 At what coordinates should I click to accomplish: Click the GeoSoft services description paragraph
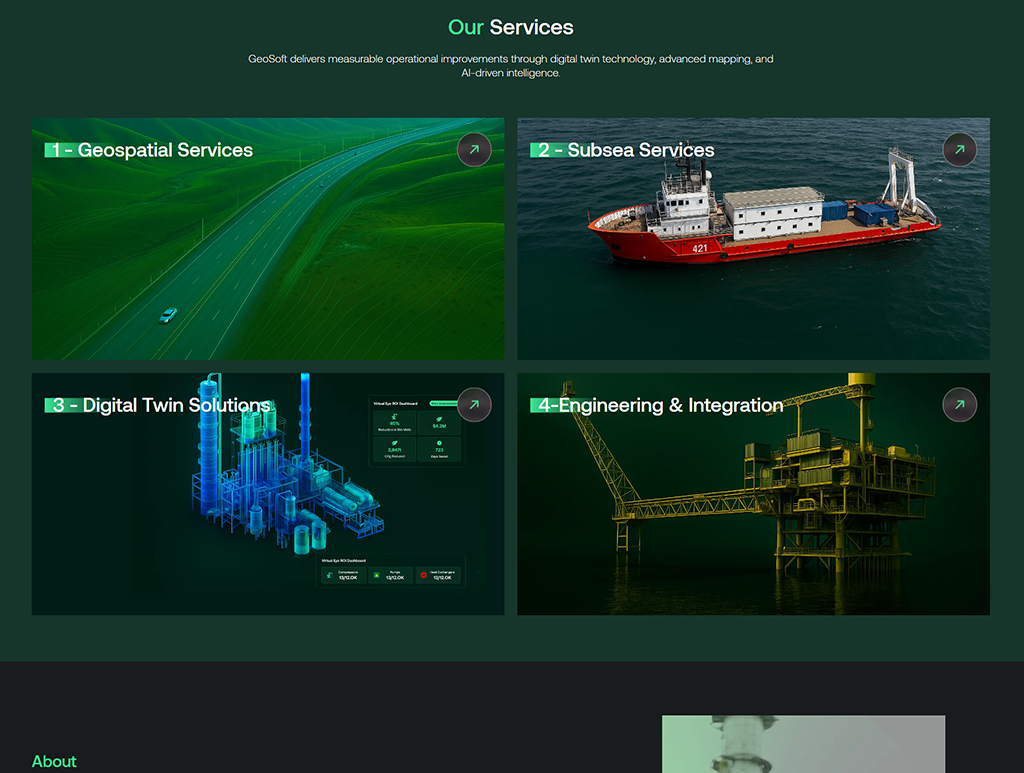tap(511, 66)
